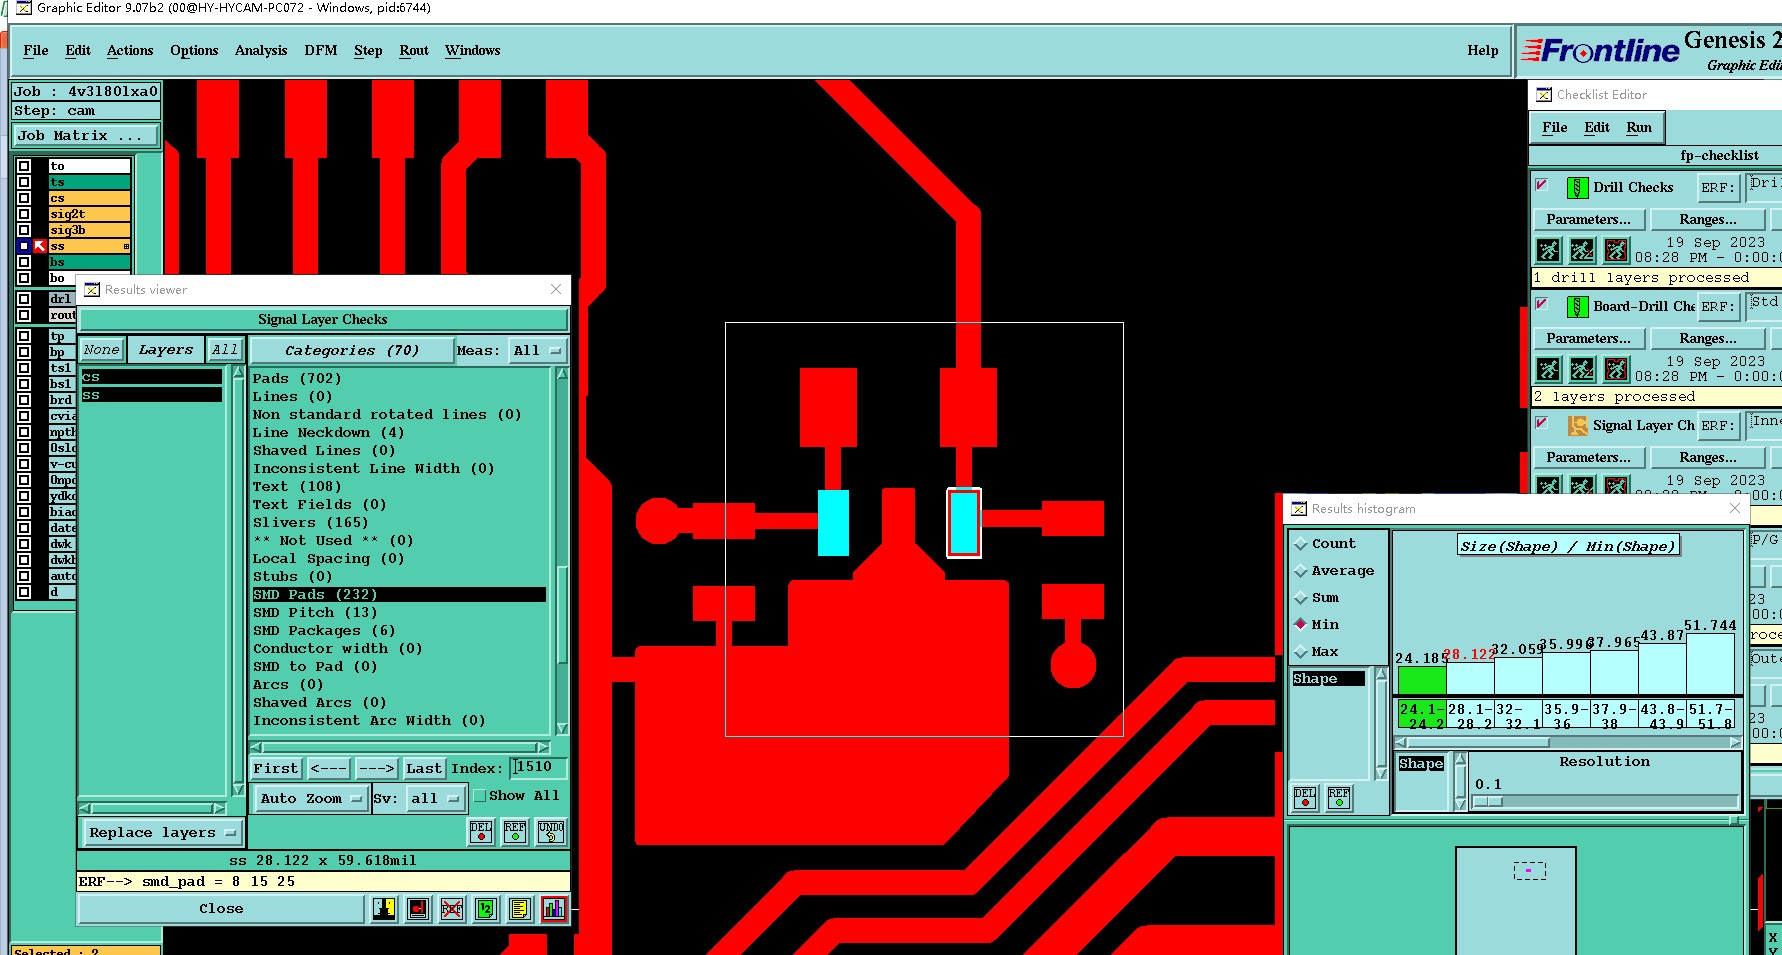
Task: Open the Auto Zoom dropdown
Action: (x=310, y=798)
